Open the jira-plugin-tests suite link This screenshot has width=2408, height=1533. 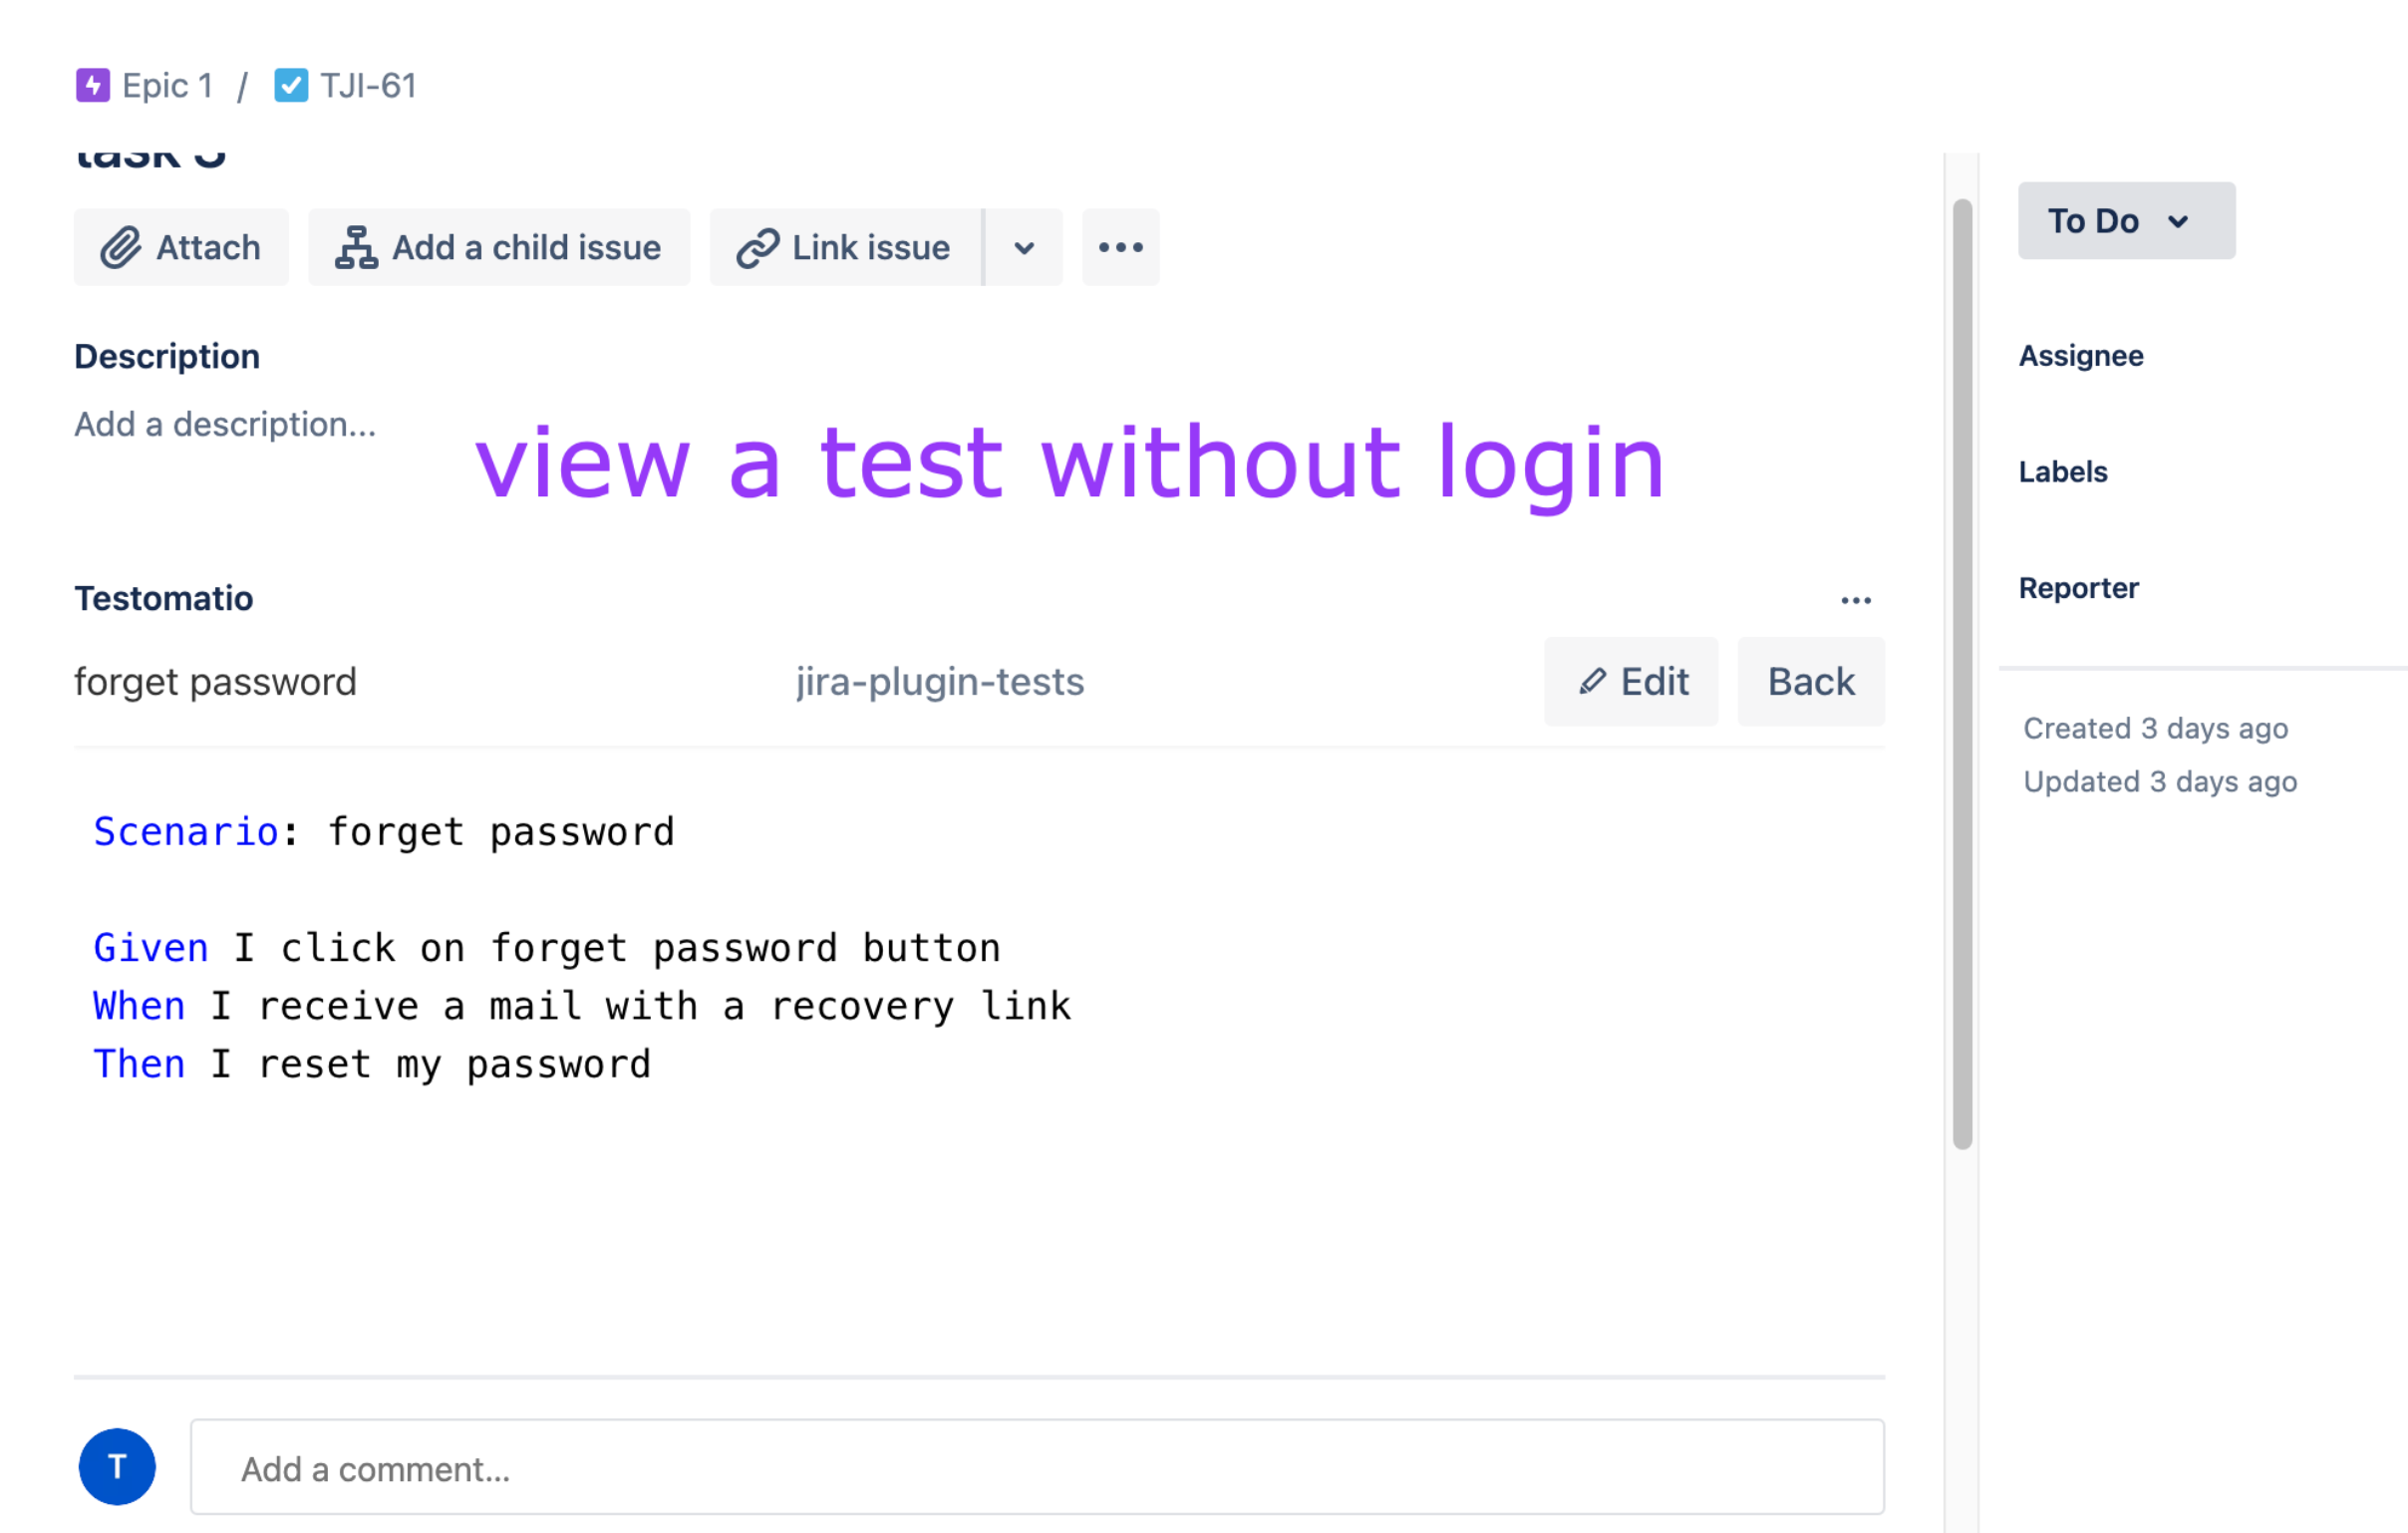[939, 682]
